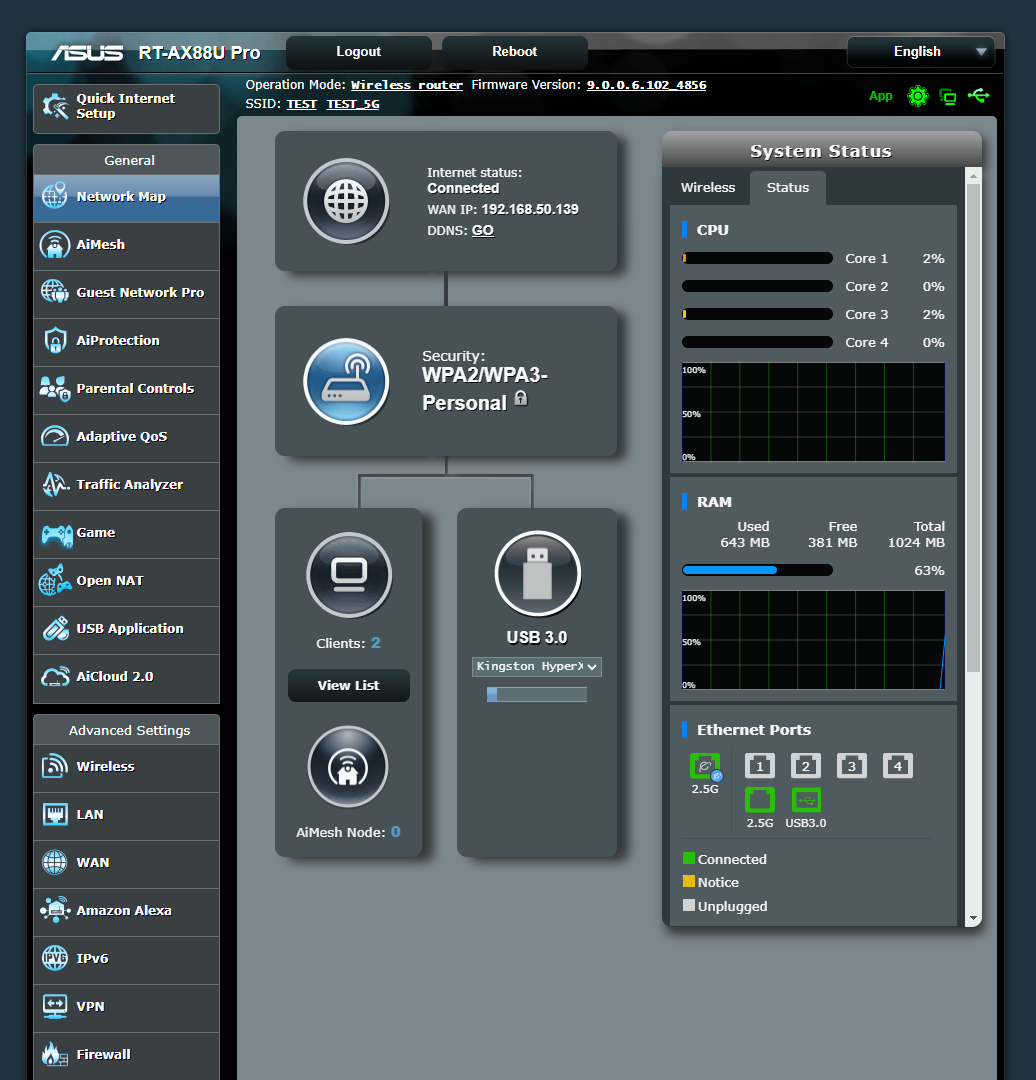The width and height of the screenshot is (1036, 1080).
Task: Click the IPv6 globe icon
Action: tap(55, 958)
